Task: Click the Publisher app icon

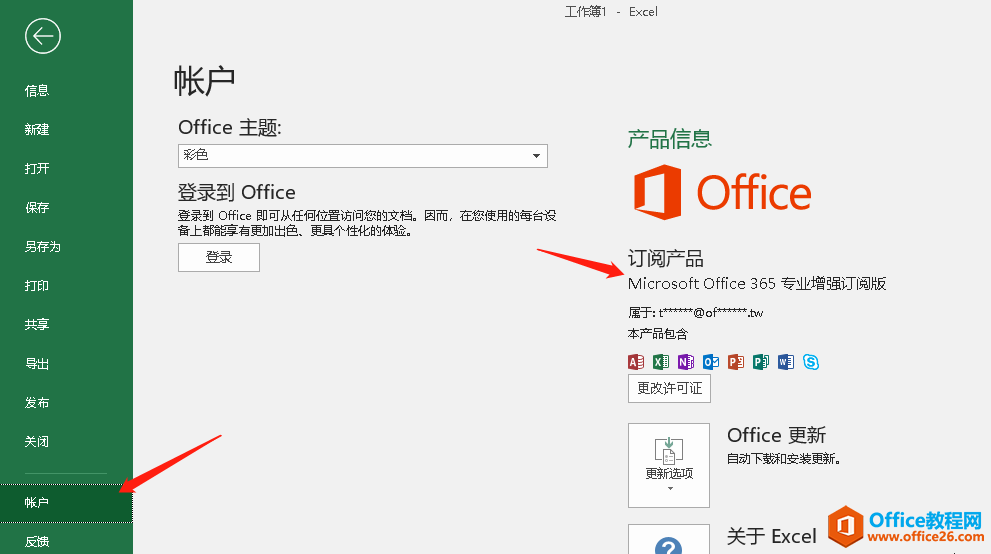Action: pyautogui.click(x=761, y=362)
